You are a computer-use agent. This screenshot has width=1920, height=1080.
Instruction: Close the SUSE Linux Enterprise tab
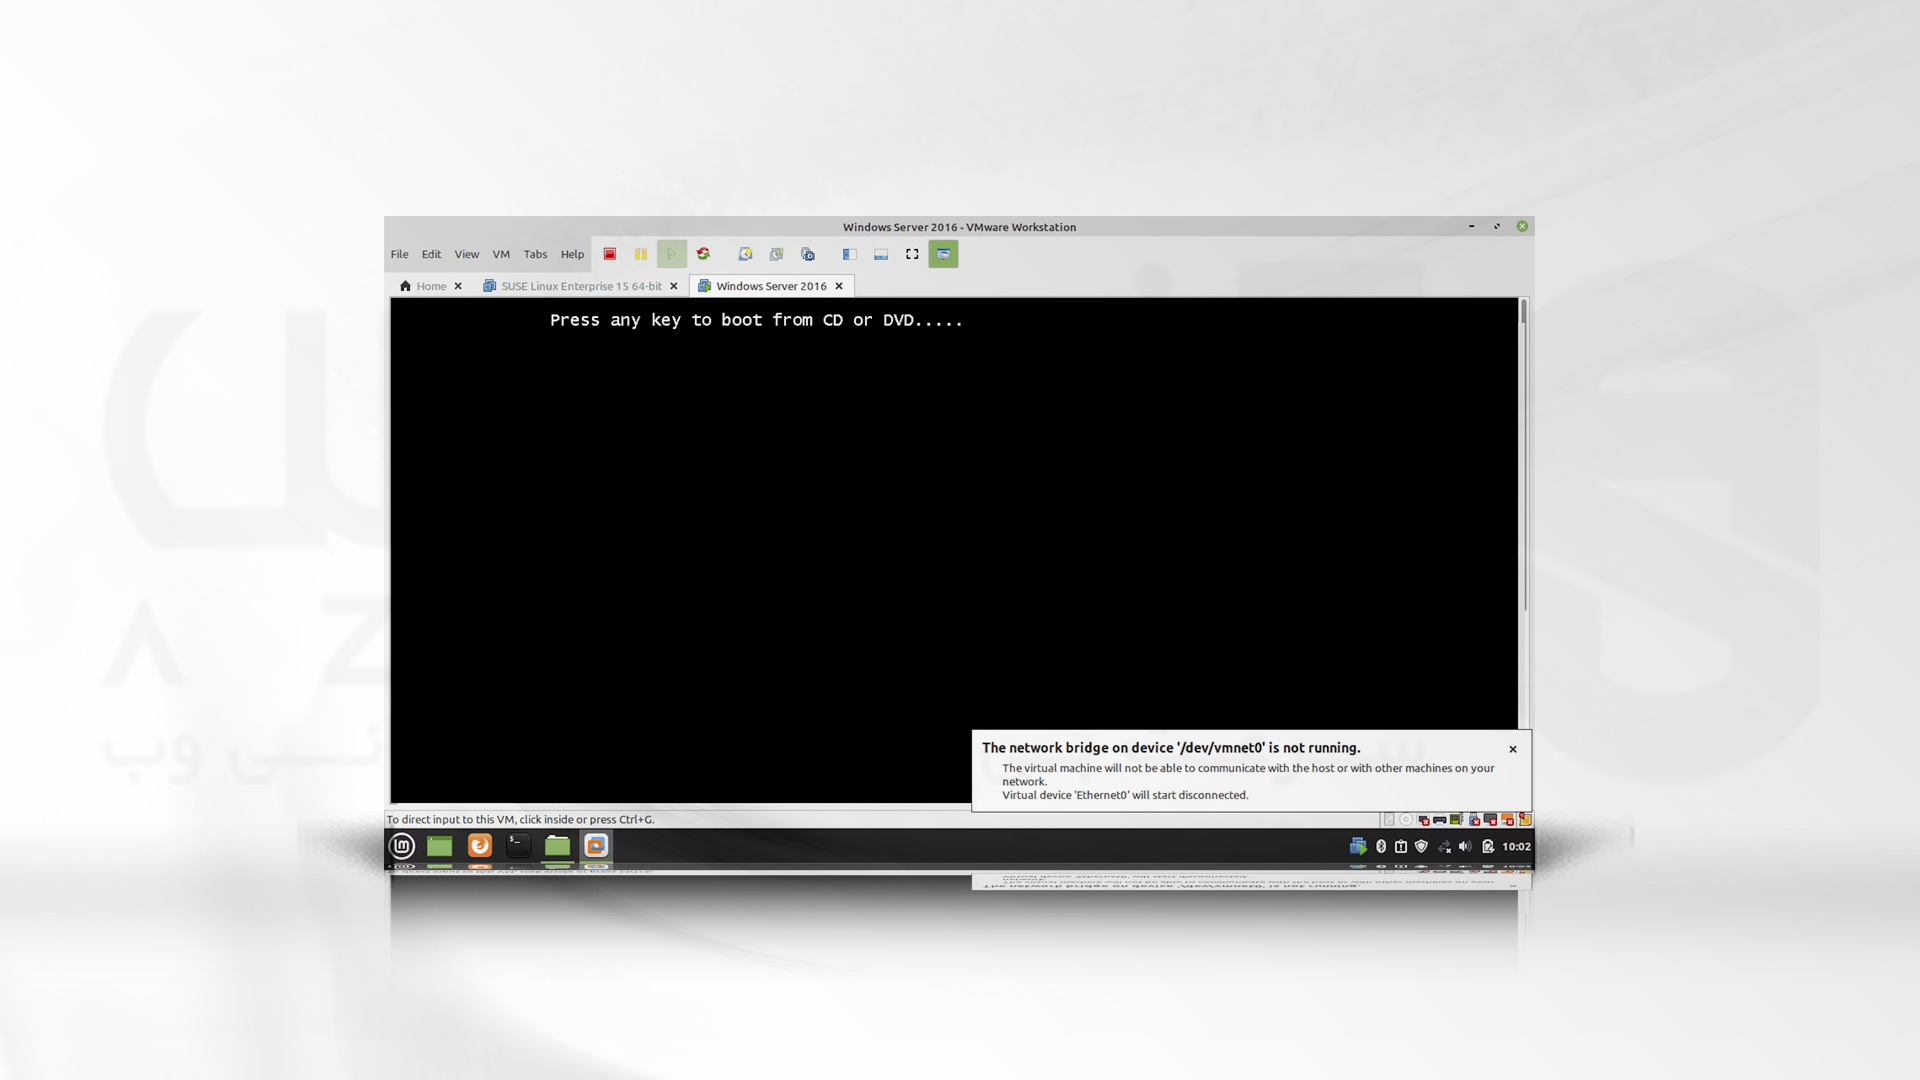tap(674, 286)
